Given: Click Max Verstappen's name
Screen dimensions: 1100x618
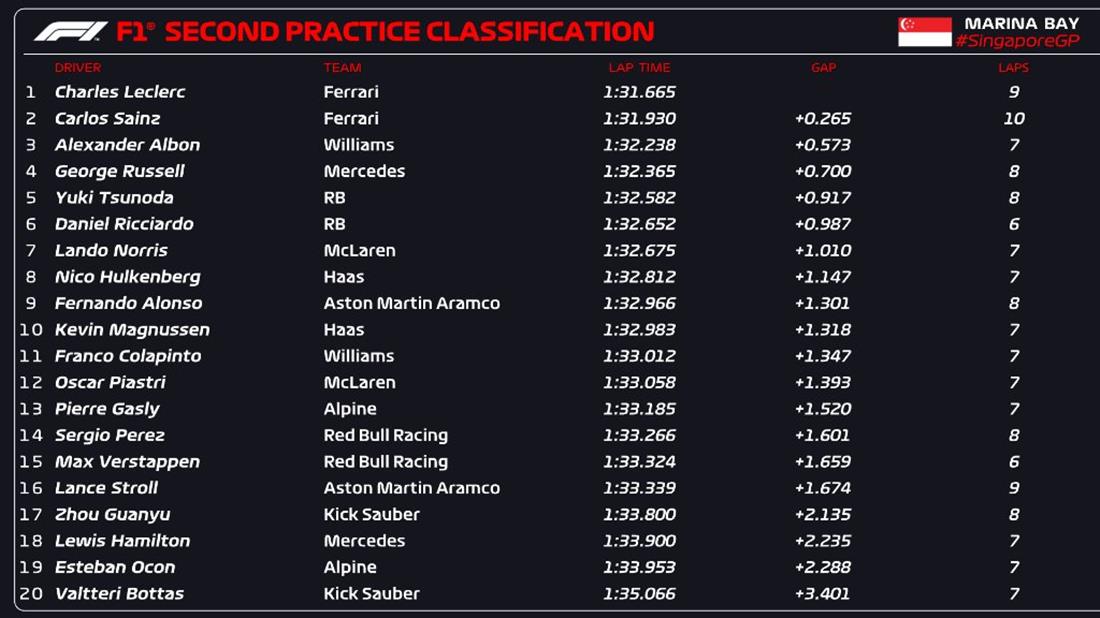Looking at the screenshot, I should pos(127,462).
